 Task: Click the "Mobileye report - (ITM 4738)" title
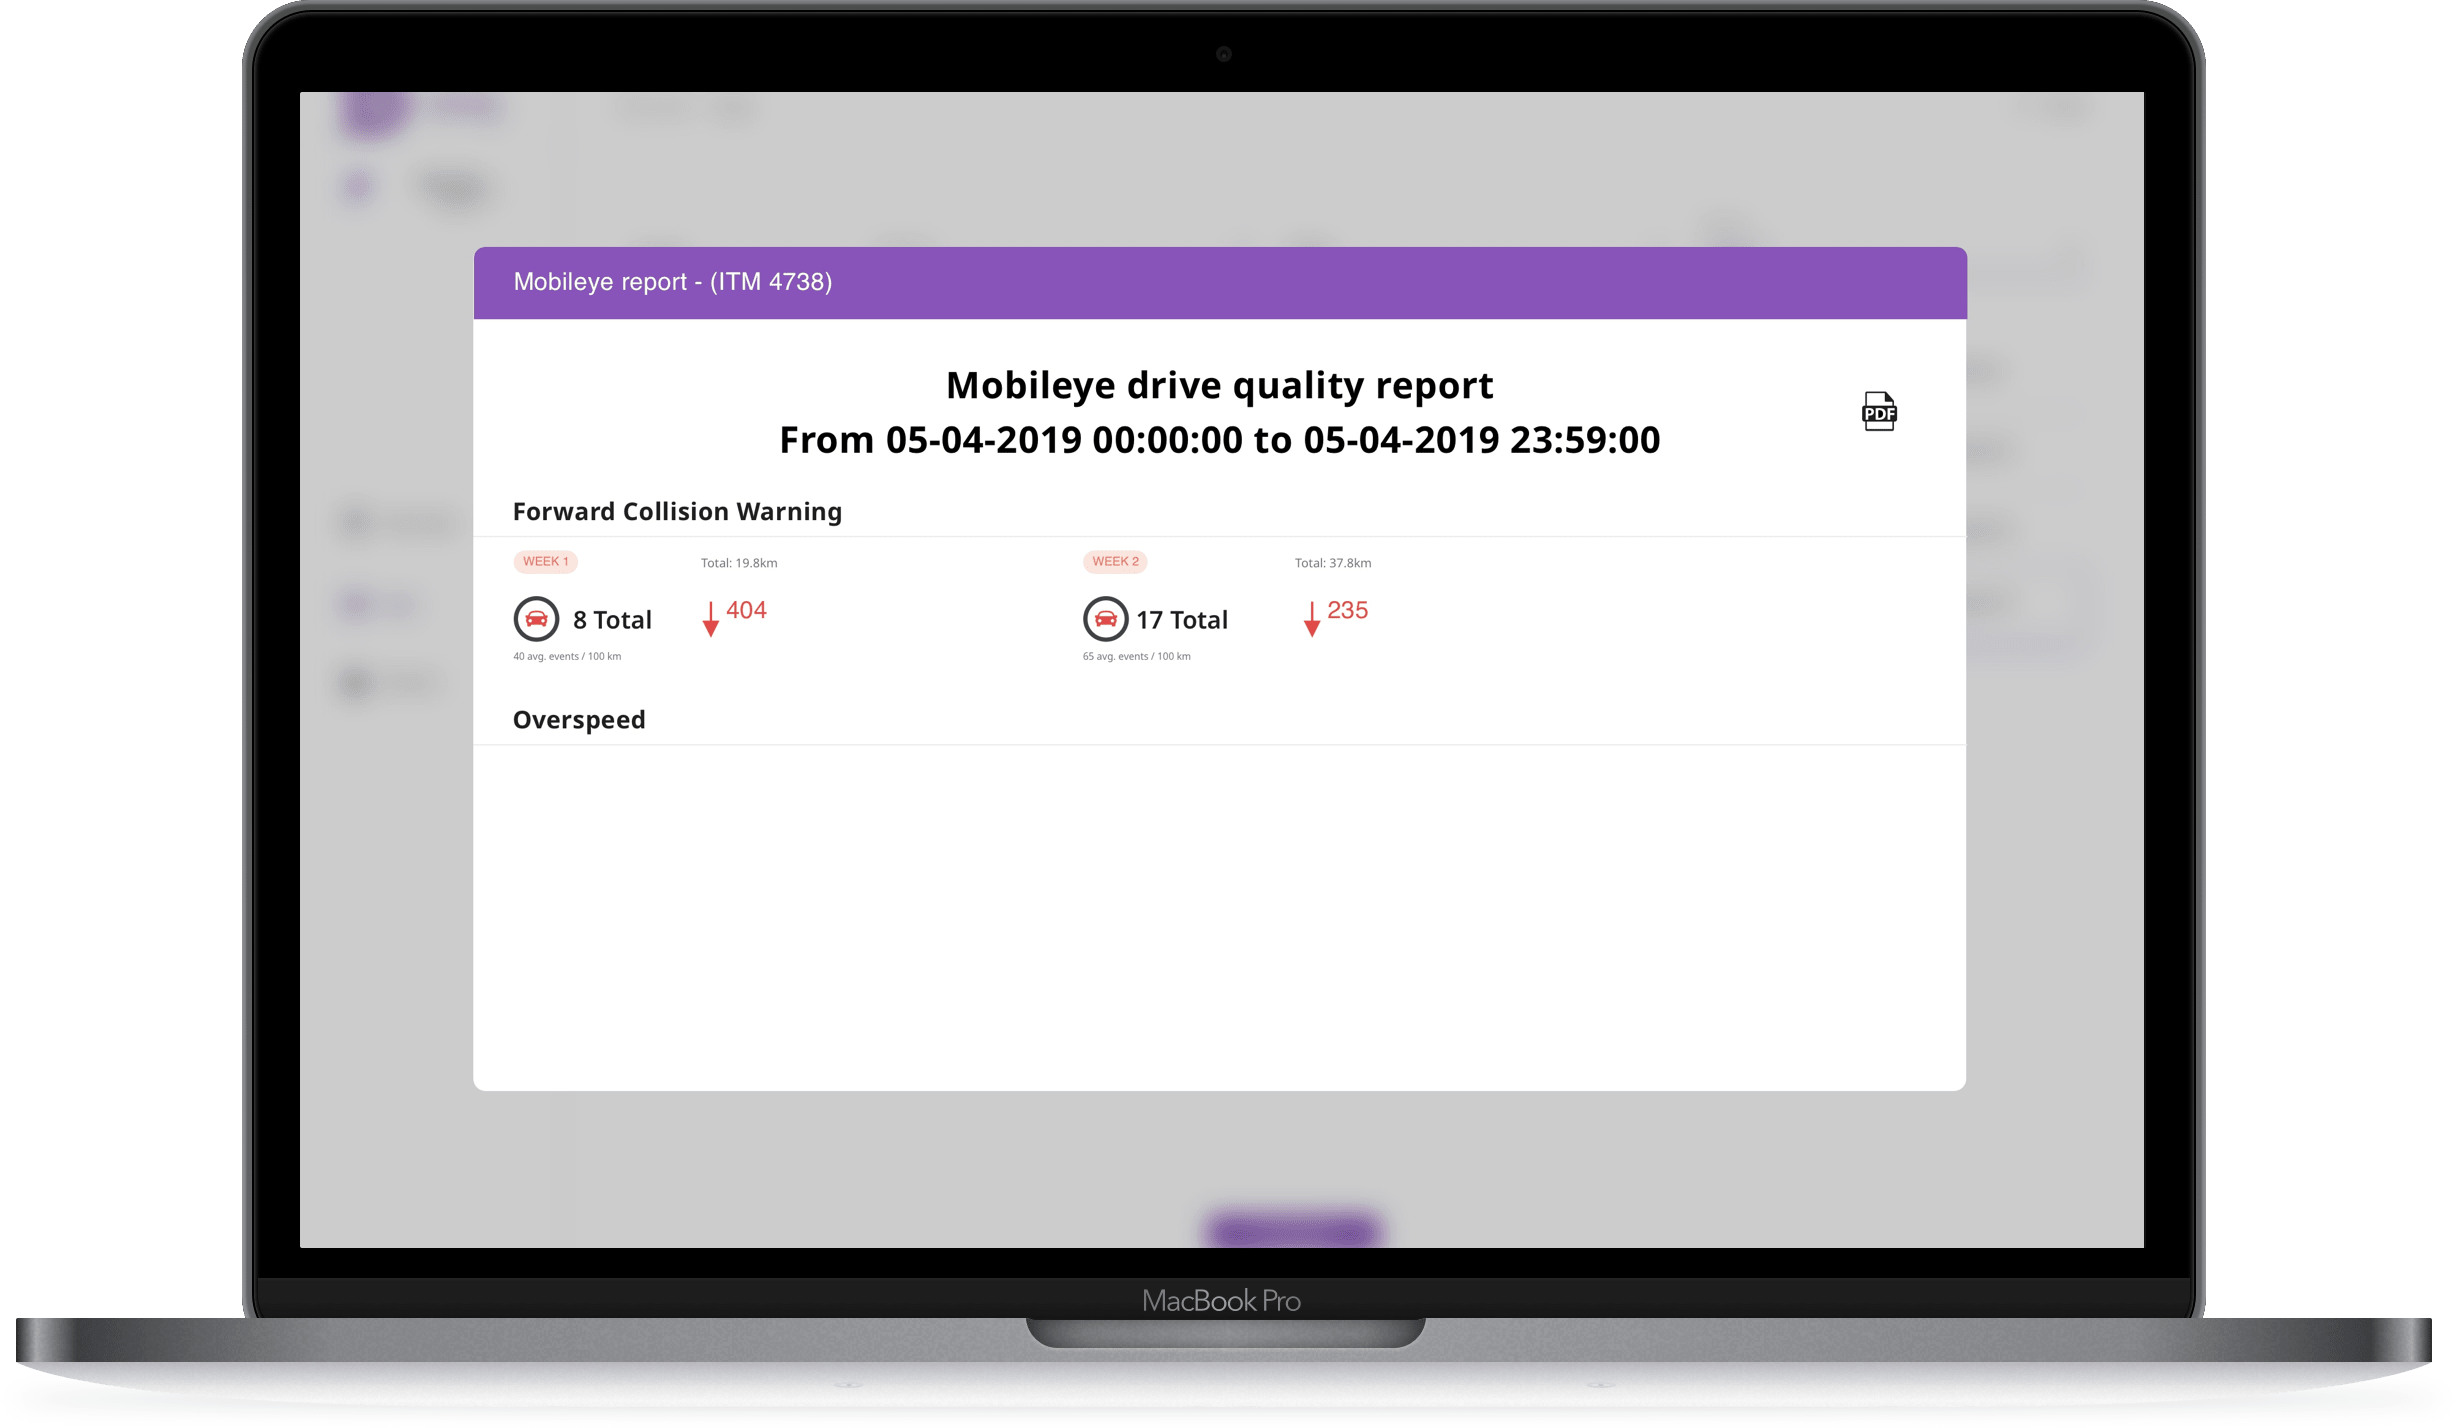673,282
